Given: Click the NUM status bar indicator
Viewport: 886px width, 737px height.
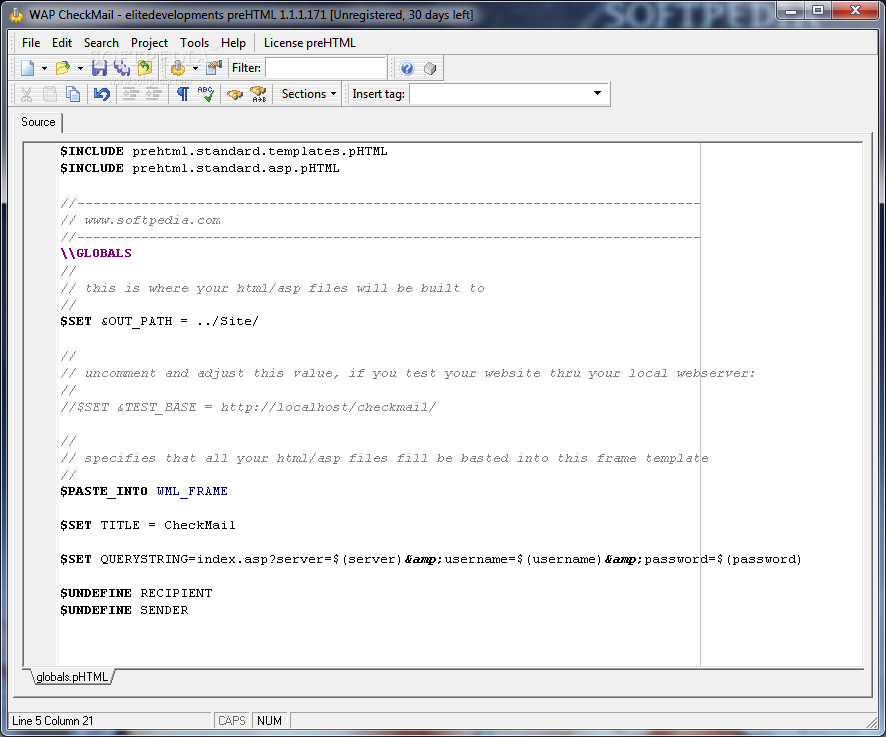Looking at the screenshot, I should pos(270,721).
